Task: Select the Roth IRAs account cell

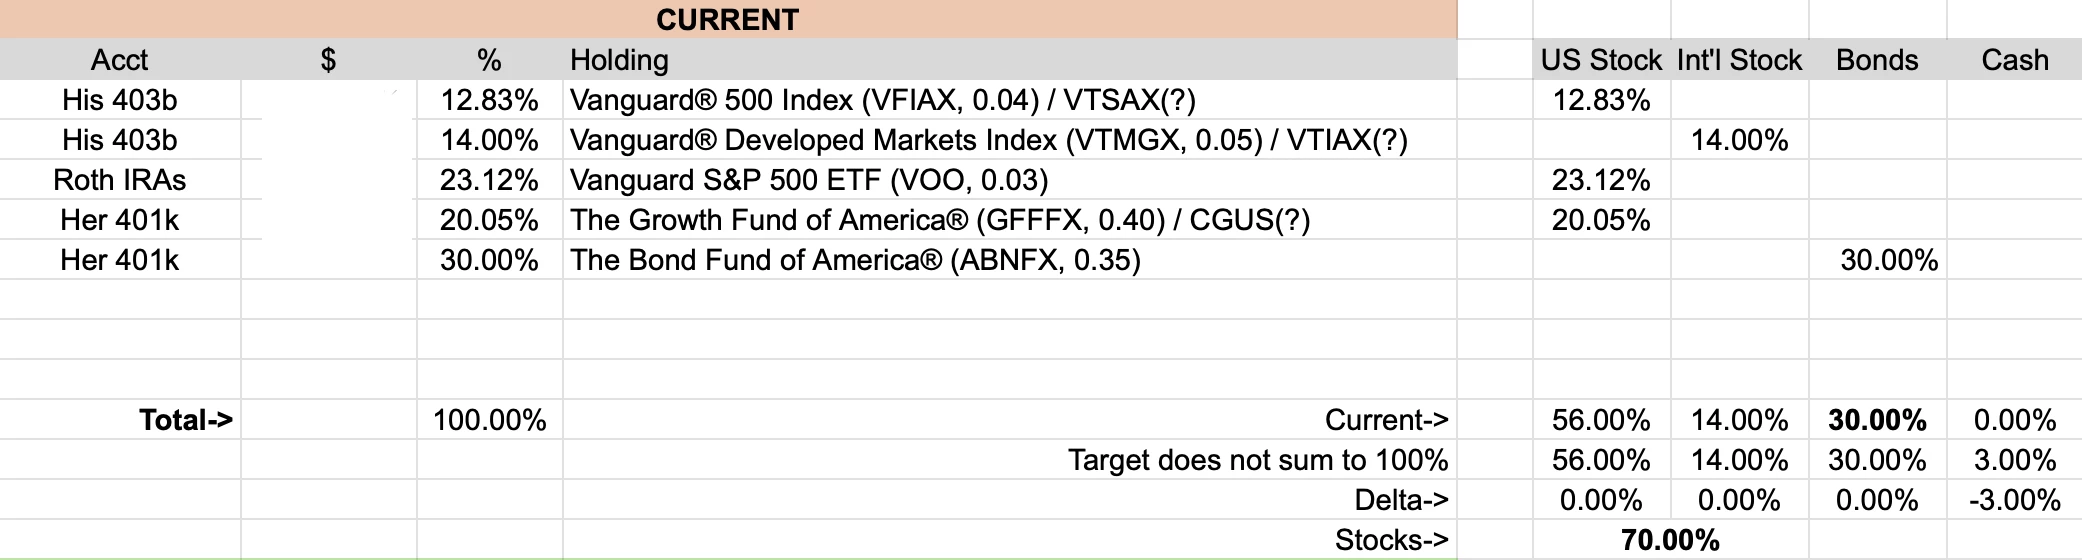Action: (x=120, y=180)
